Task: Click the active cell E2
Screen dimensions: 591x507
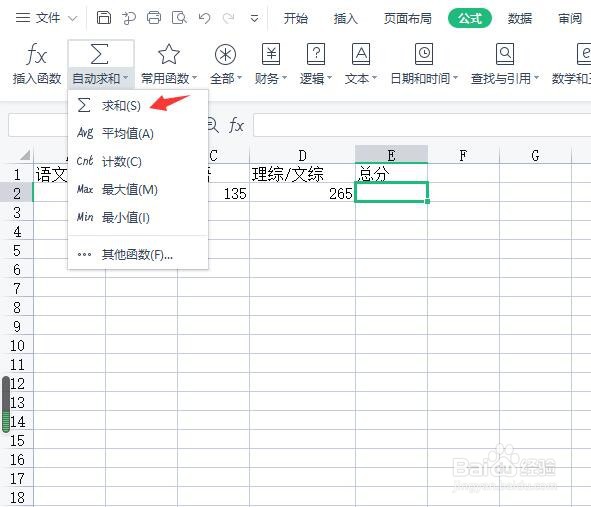Action: tap(391, 193)
